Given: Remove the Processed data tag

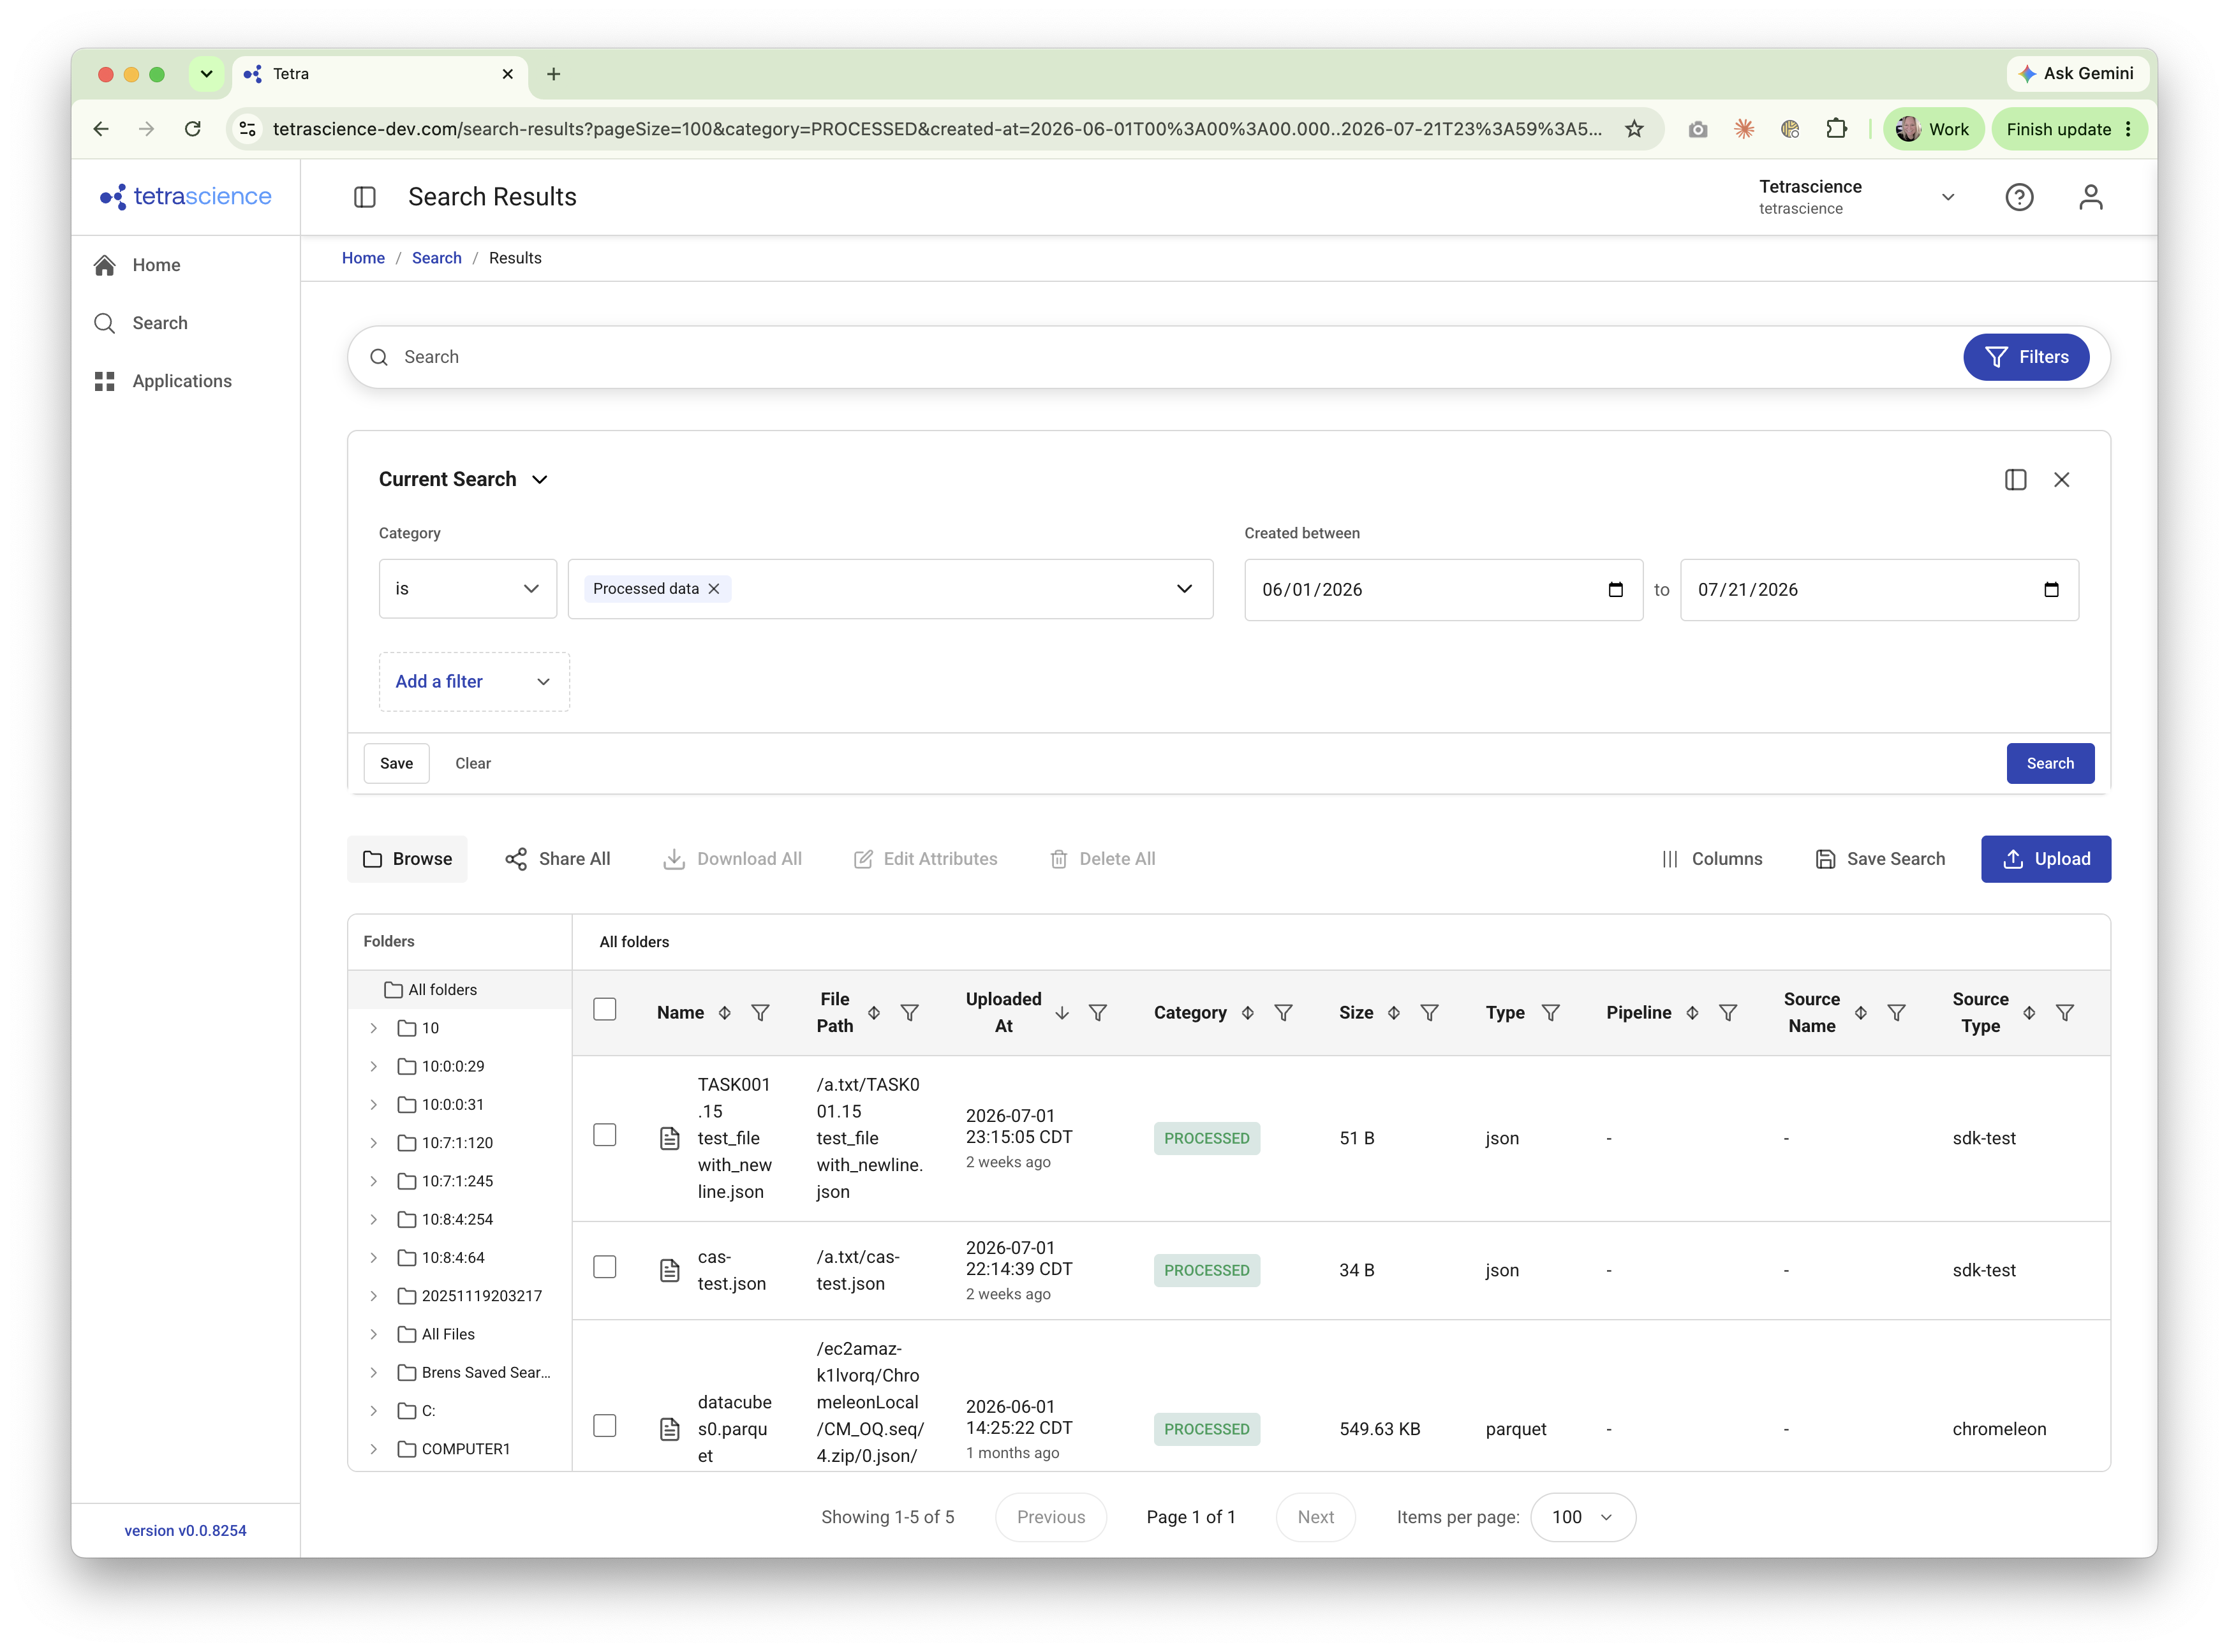Looking at the screenshot, I should tap(714, 589).
